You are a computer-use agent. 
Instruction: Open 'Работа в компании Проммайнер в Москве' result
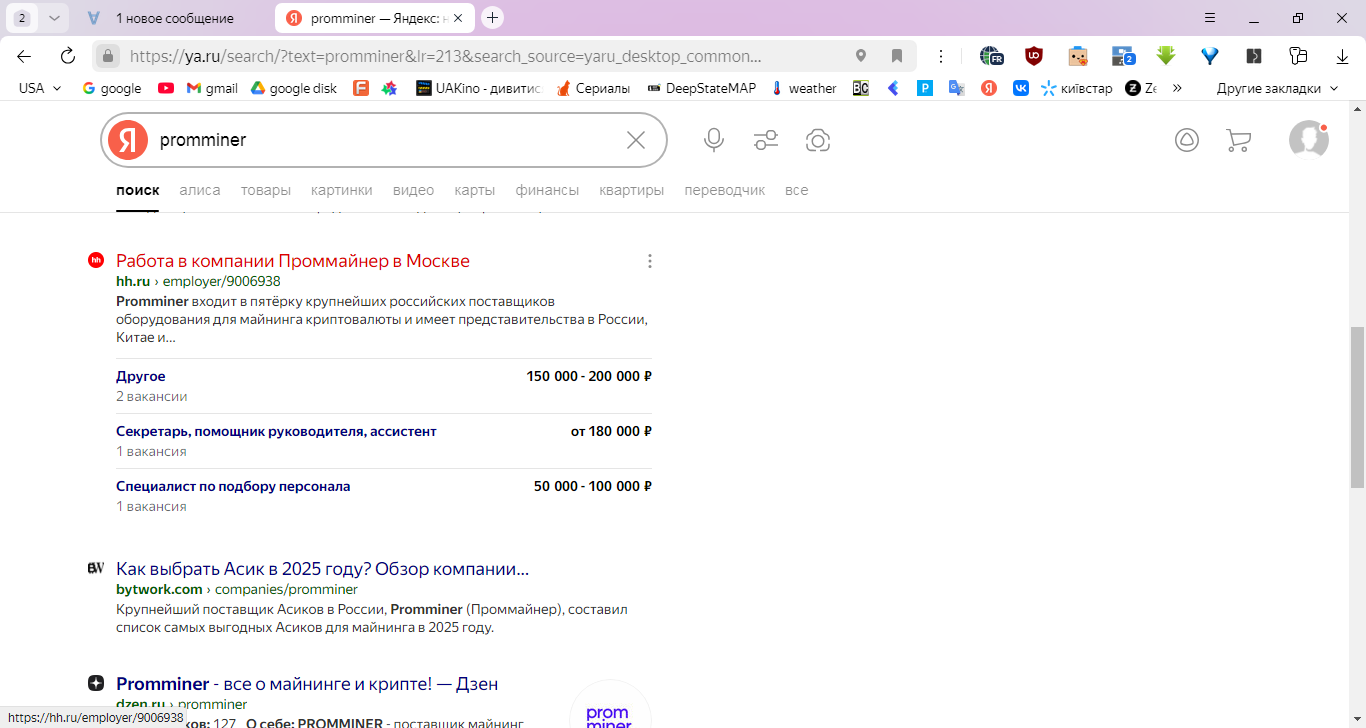[293, 261]
